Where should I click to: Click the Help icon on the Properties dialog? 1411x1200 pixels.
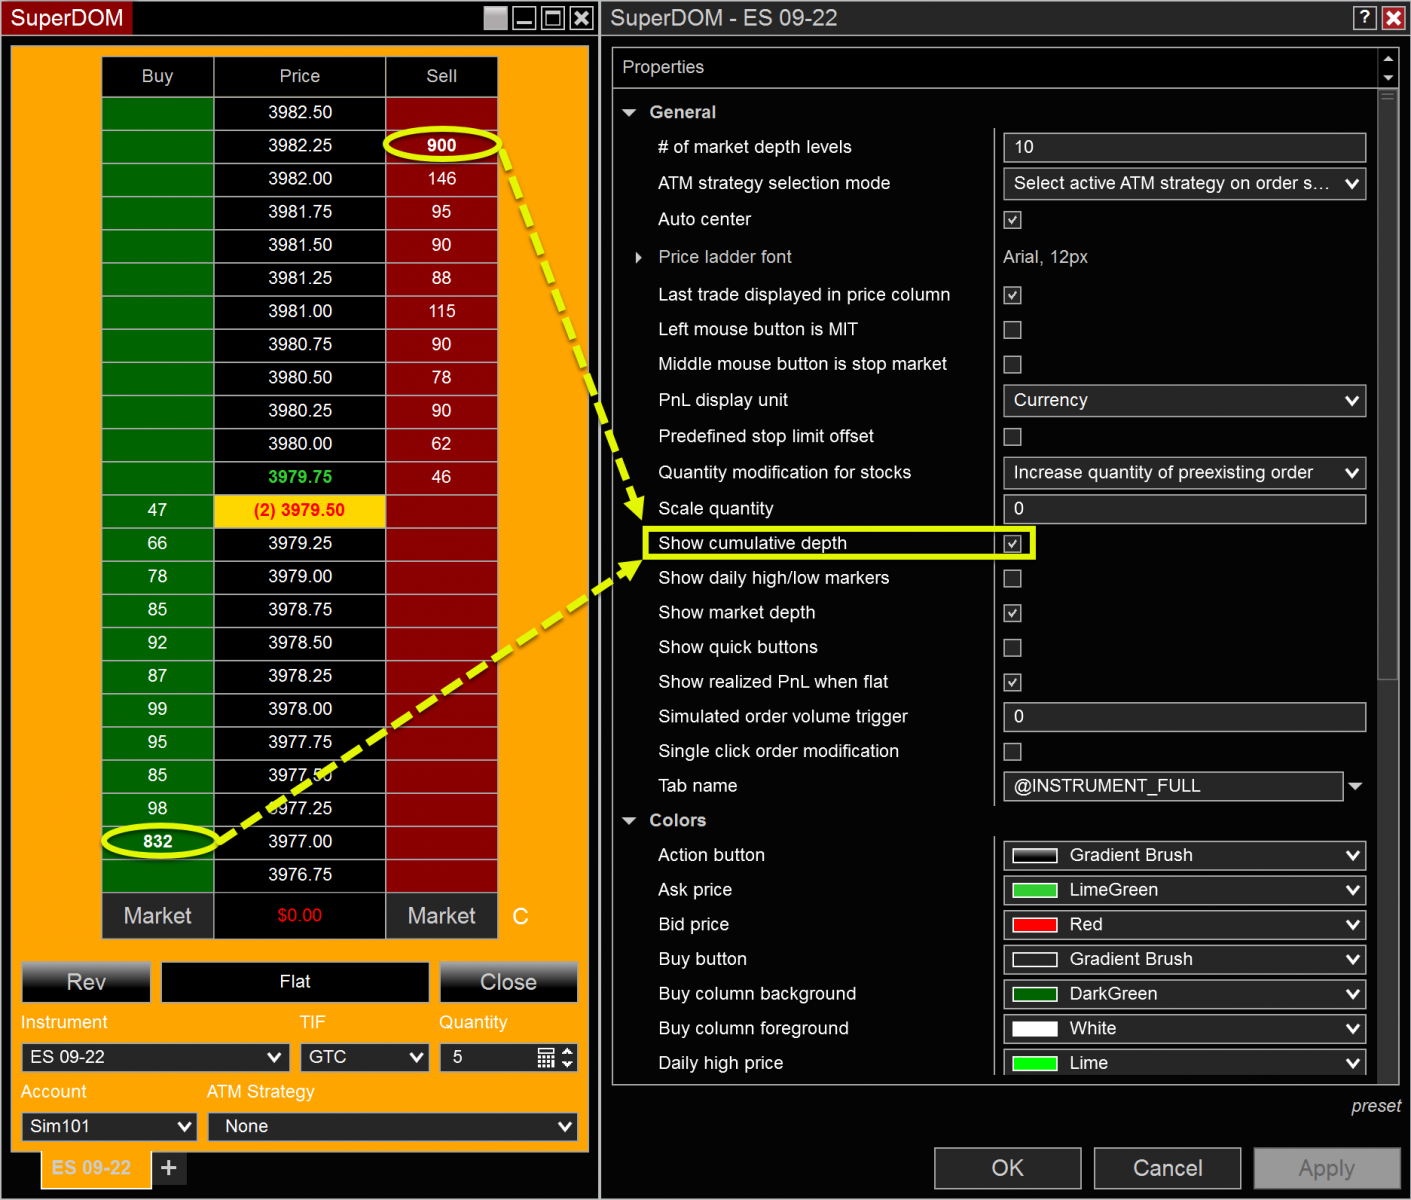click(x=1364, y=17)
